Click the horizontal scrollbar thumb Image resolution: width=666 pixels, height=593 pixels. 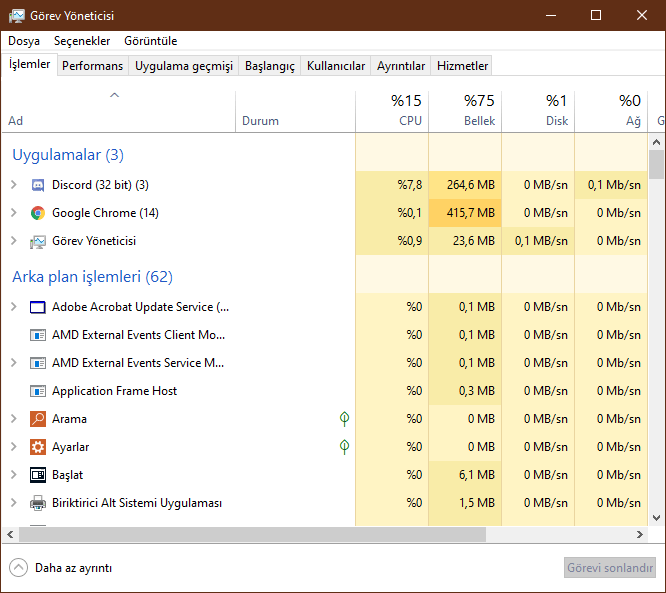pos(252,534)
